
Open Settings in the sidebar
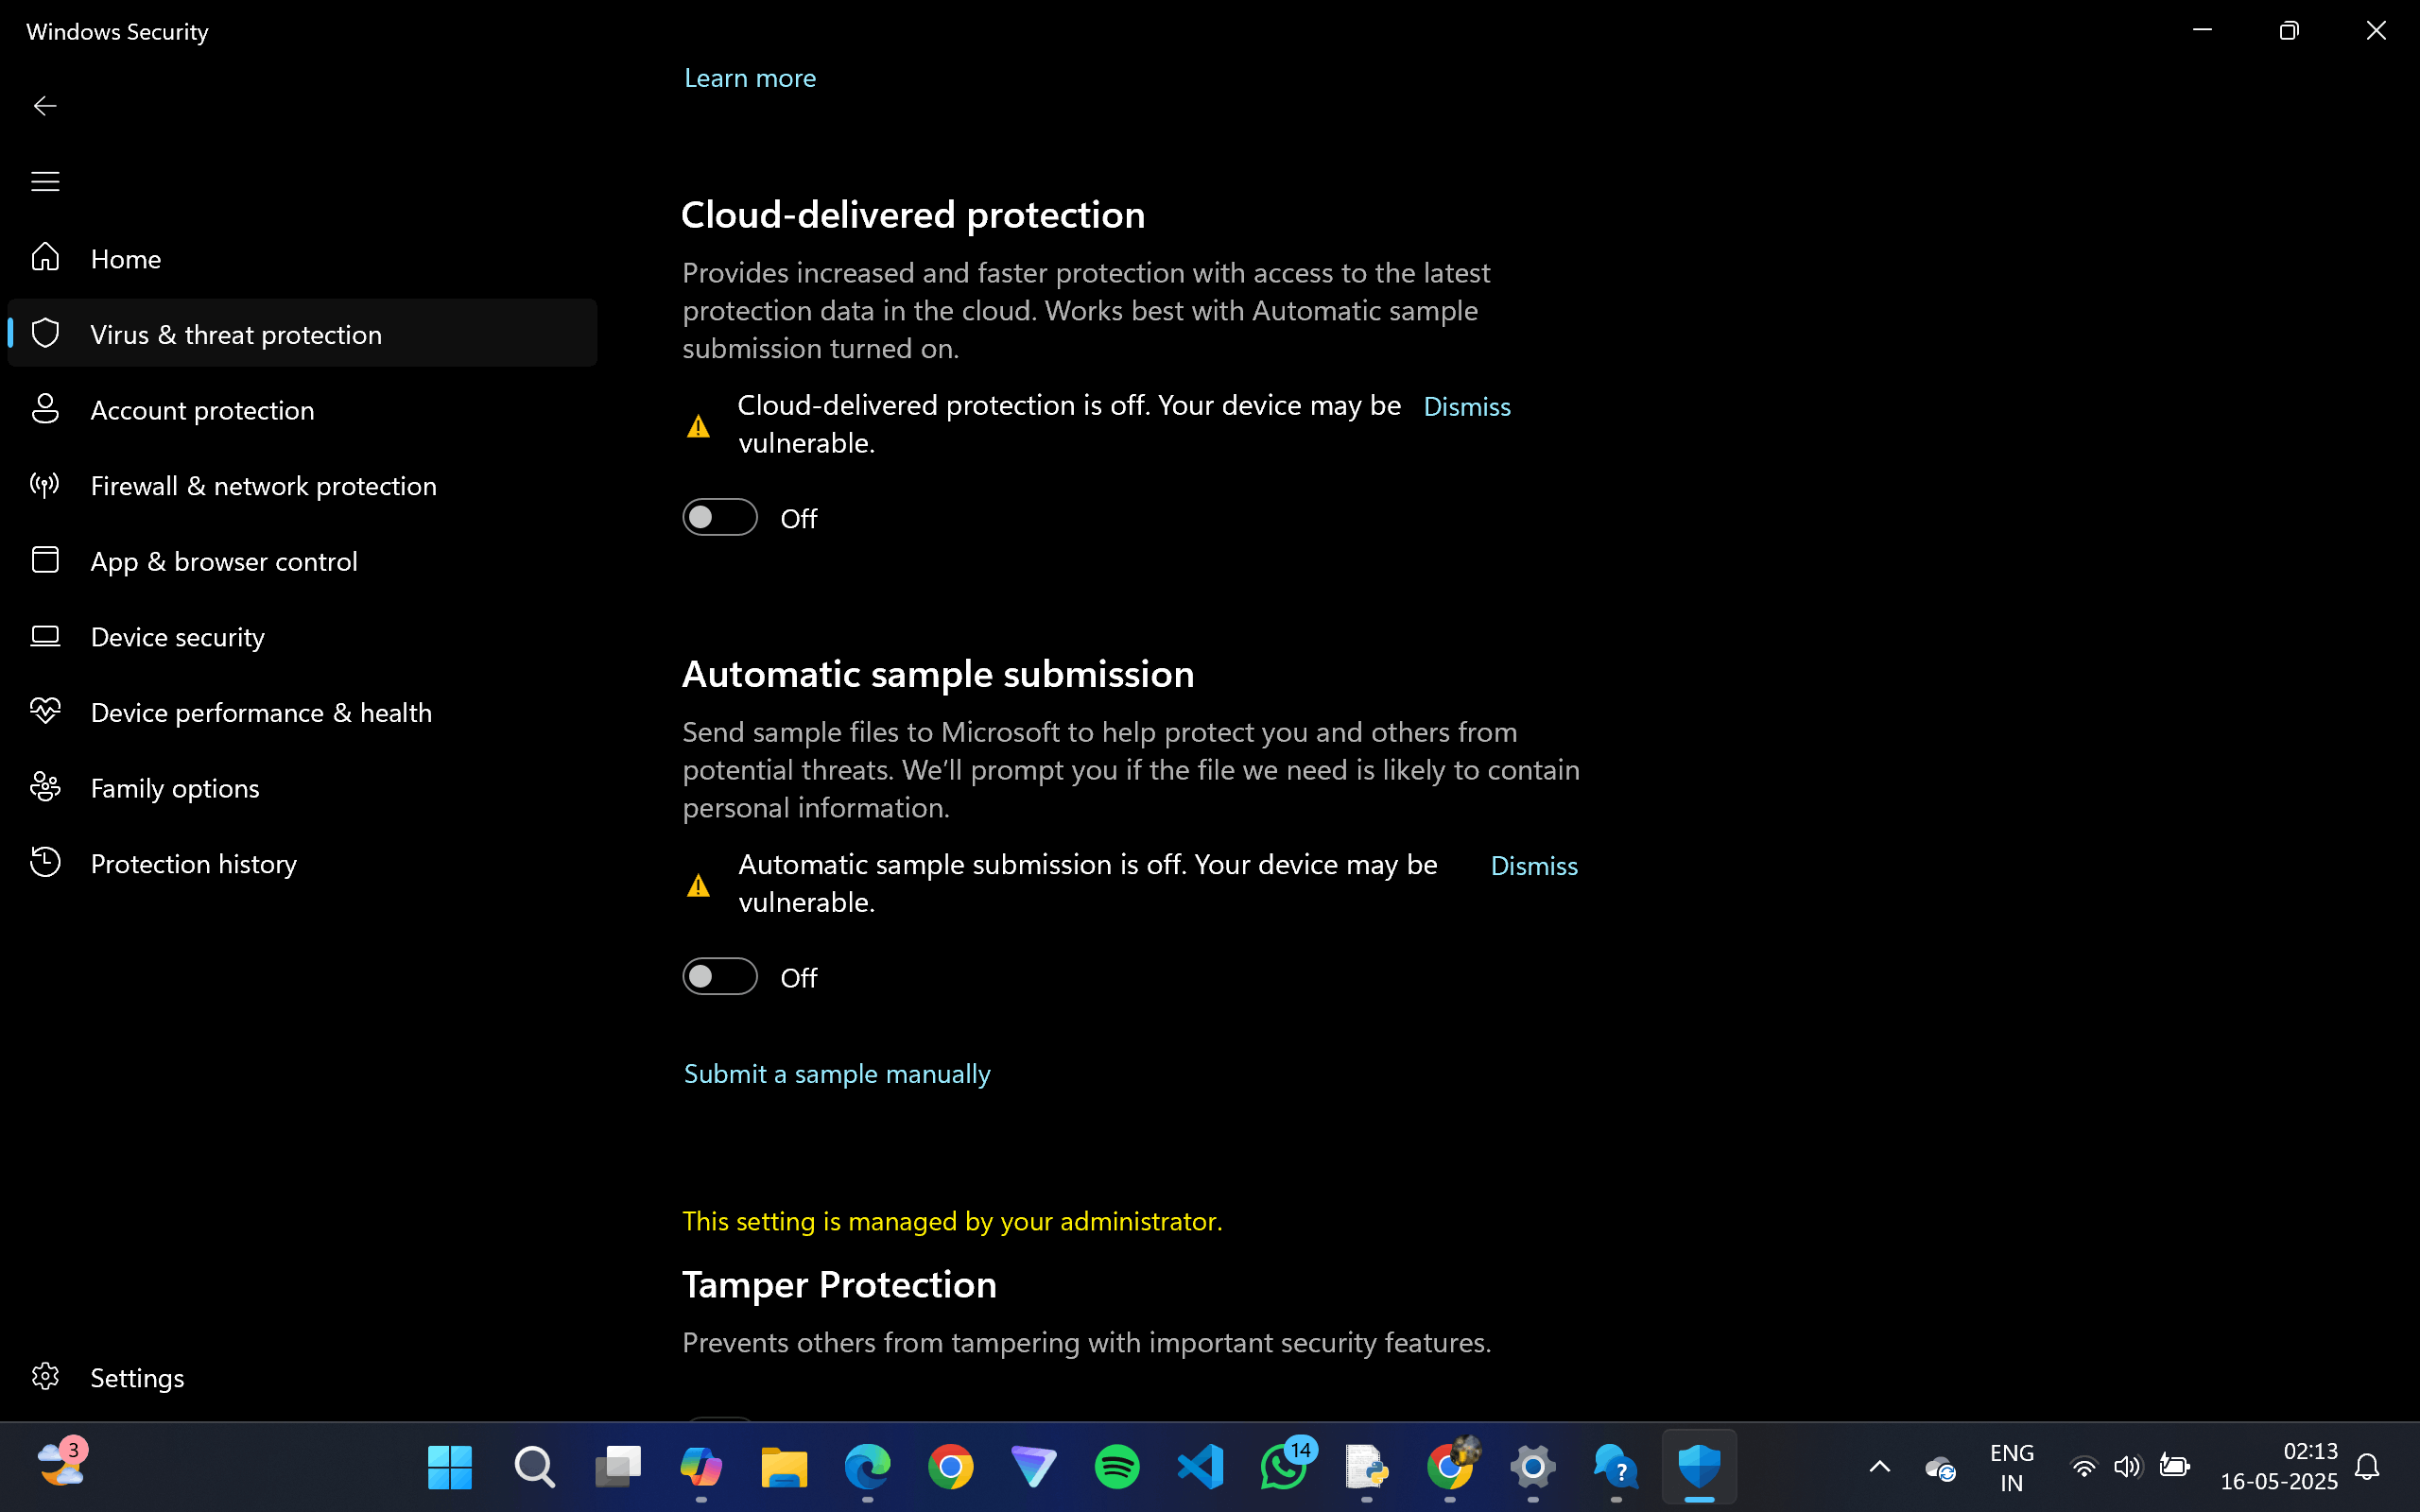137,1377
